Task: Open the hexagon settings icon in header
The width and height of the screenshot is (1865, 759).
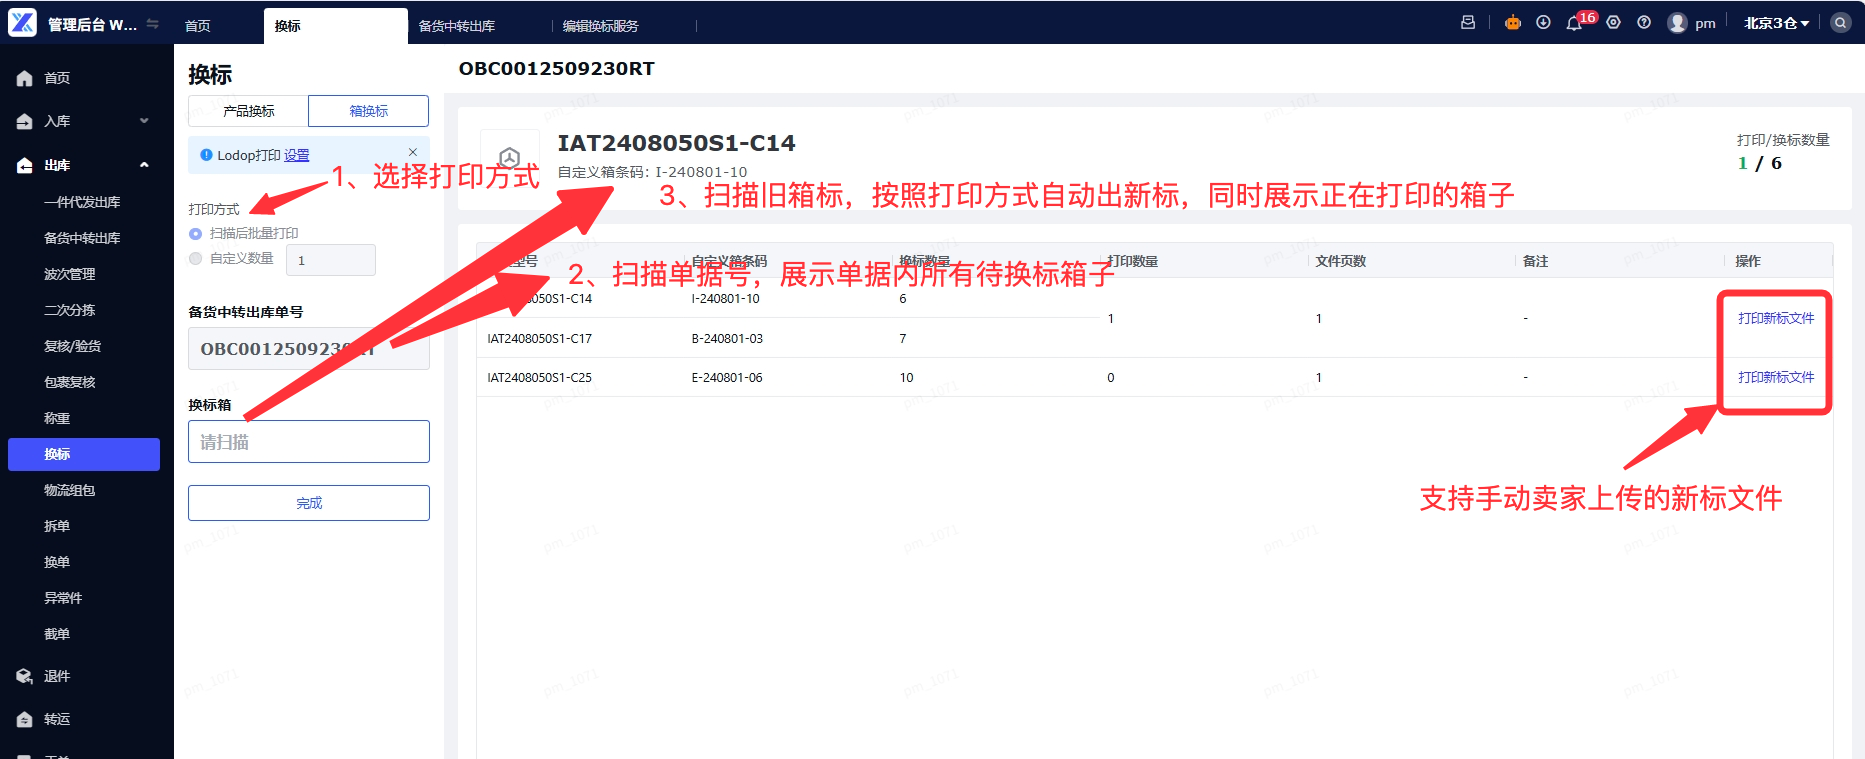Action: pyautogui.click(x=1613, y=23)
